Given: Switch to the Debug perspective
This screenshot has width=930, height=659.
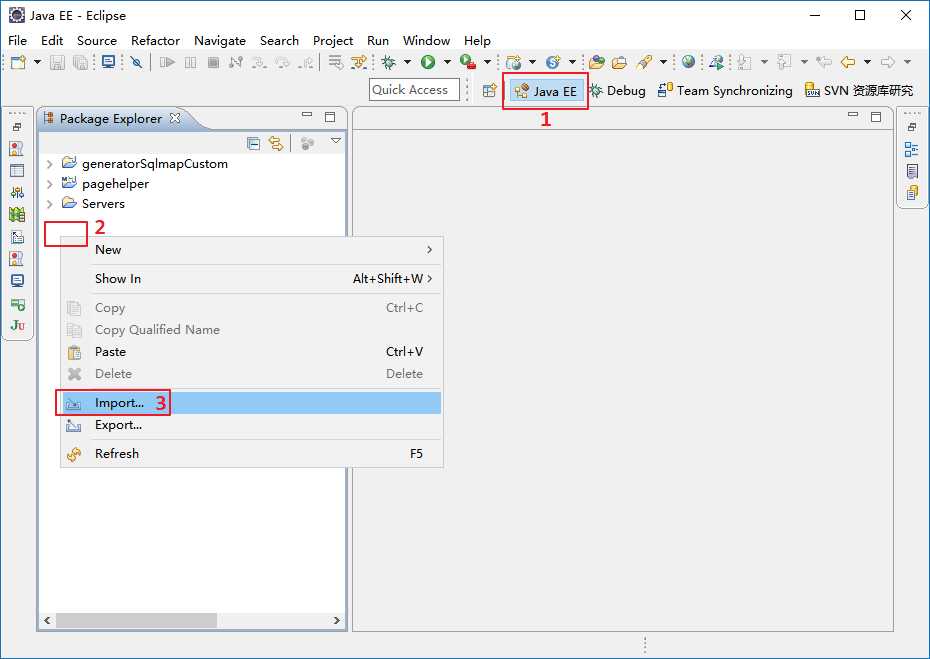Looking at the screenshot, I should (x=618, y=91).
